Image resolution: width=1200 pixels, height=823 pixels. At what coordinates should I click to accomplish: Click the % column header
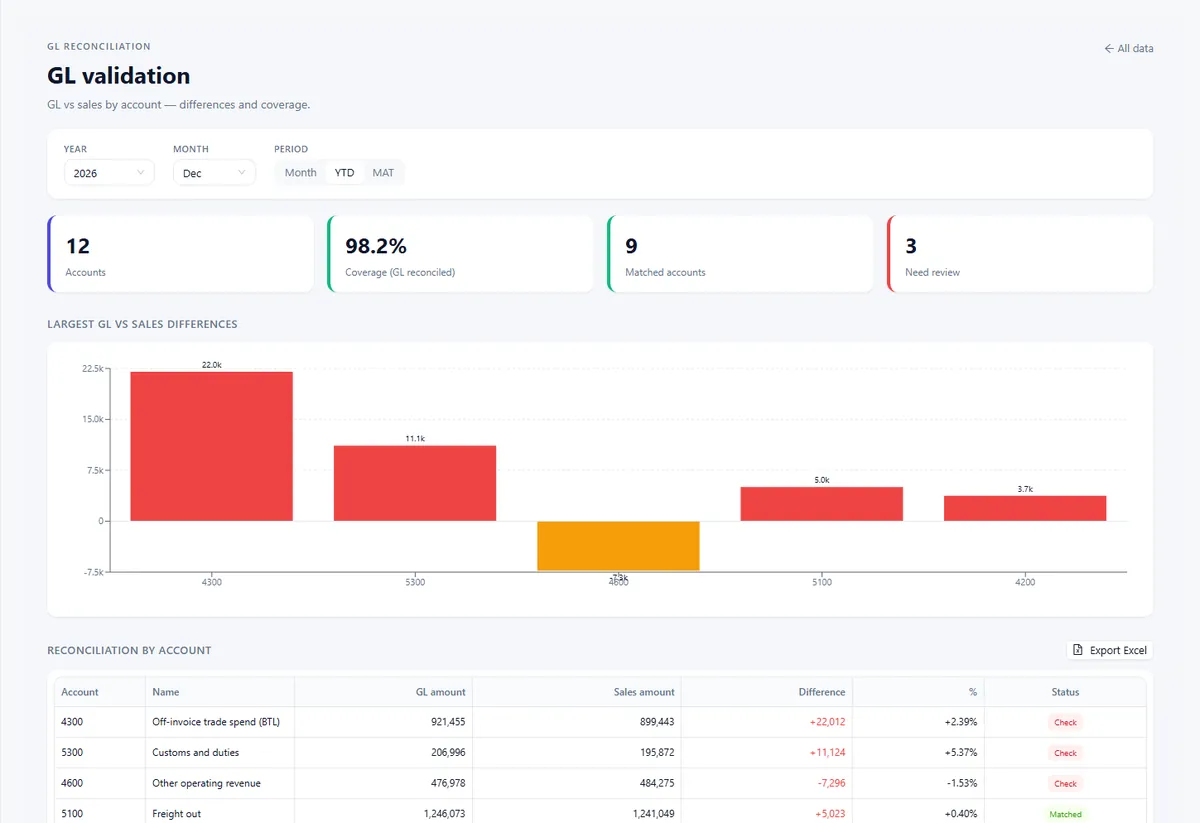[x=918, y=692]
